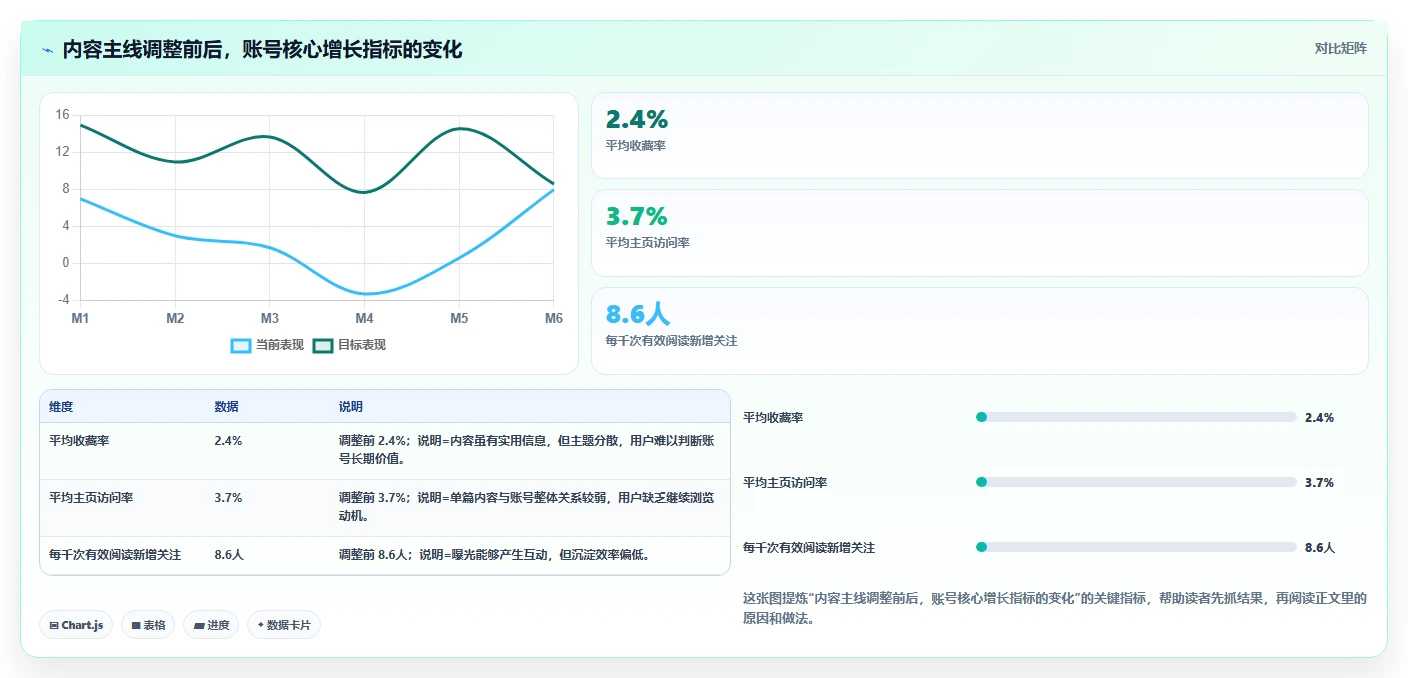Click the 3.7% value right of progress bar
This screenshot has height=678, width=1408.
pyautogui.click(x=1319, y=482)
